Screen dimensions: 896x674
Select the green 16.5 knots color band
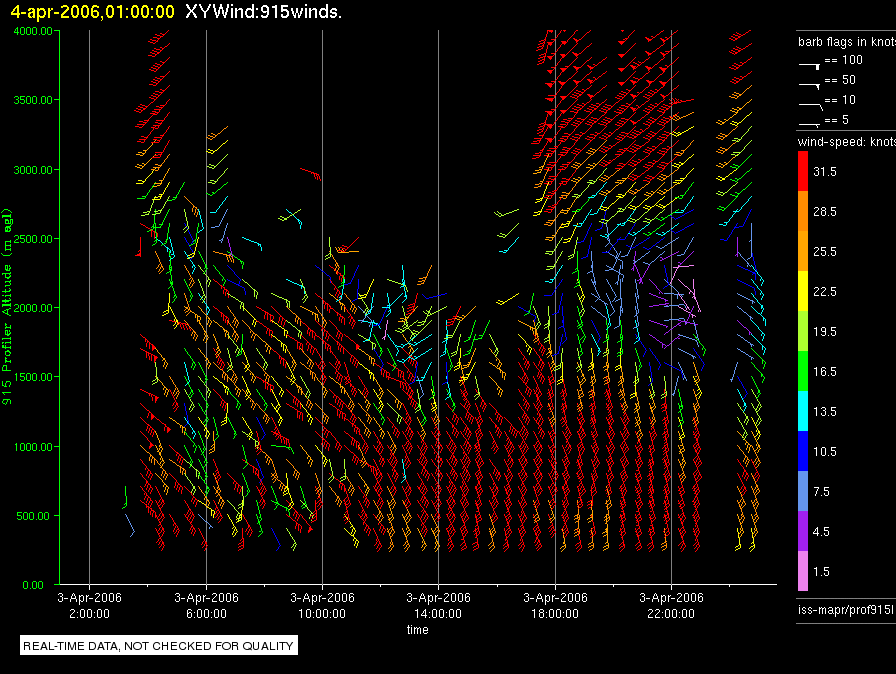[803, 371]
